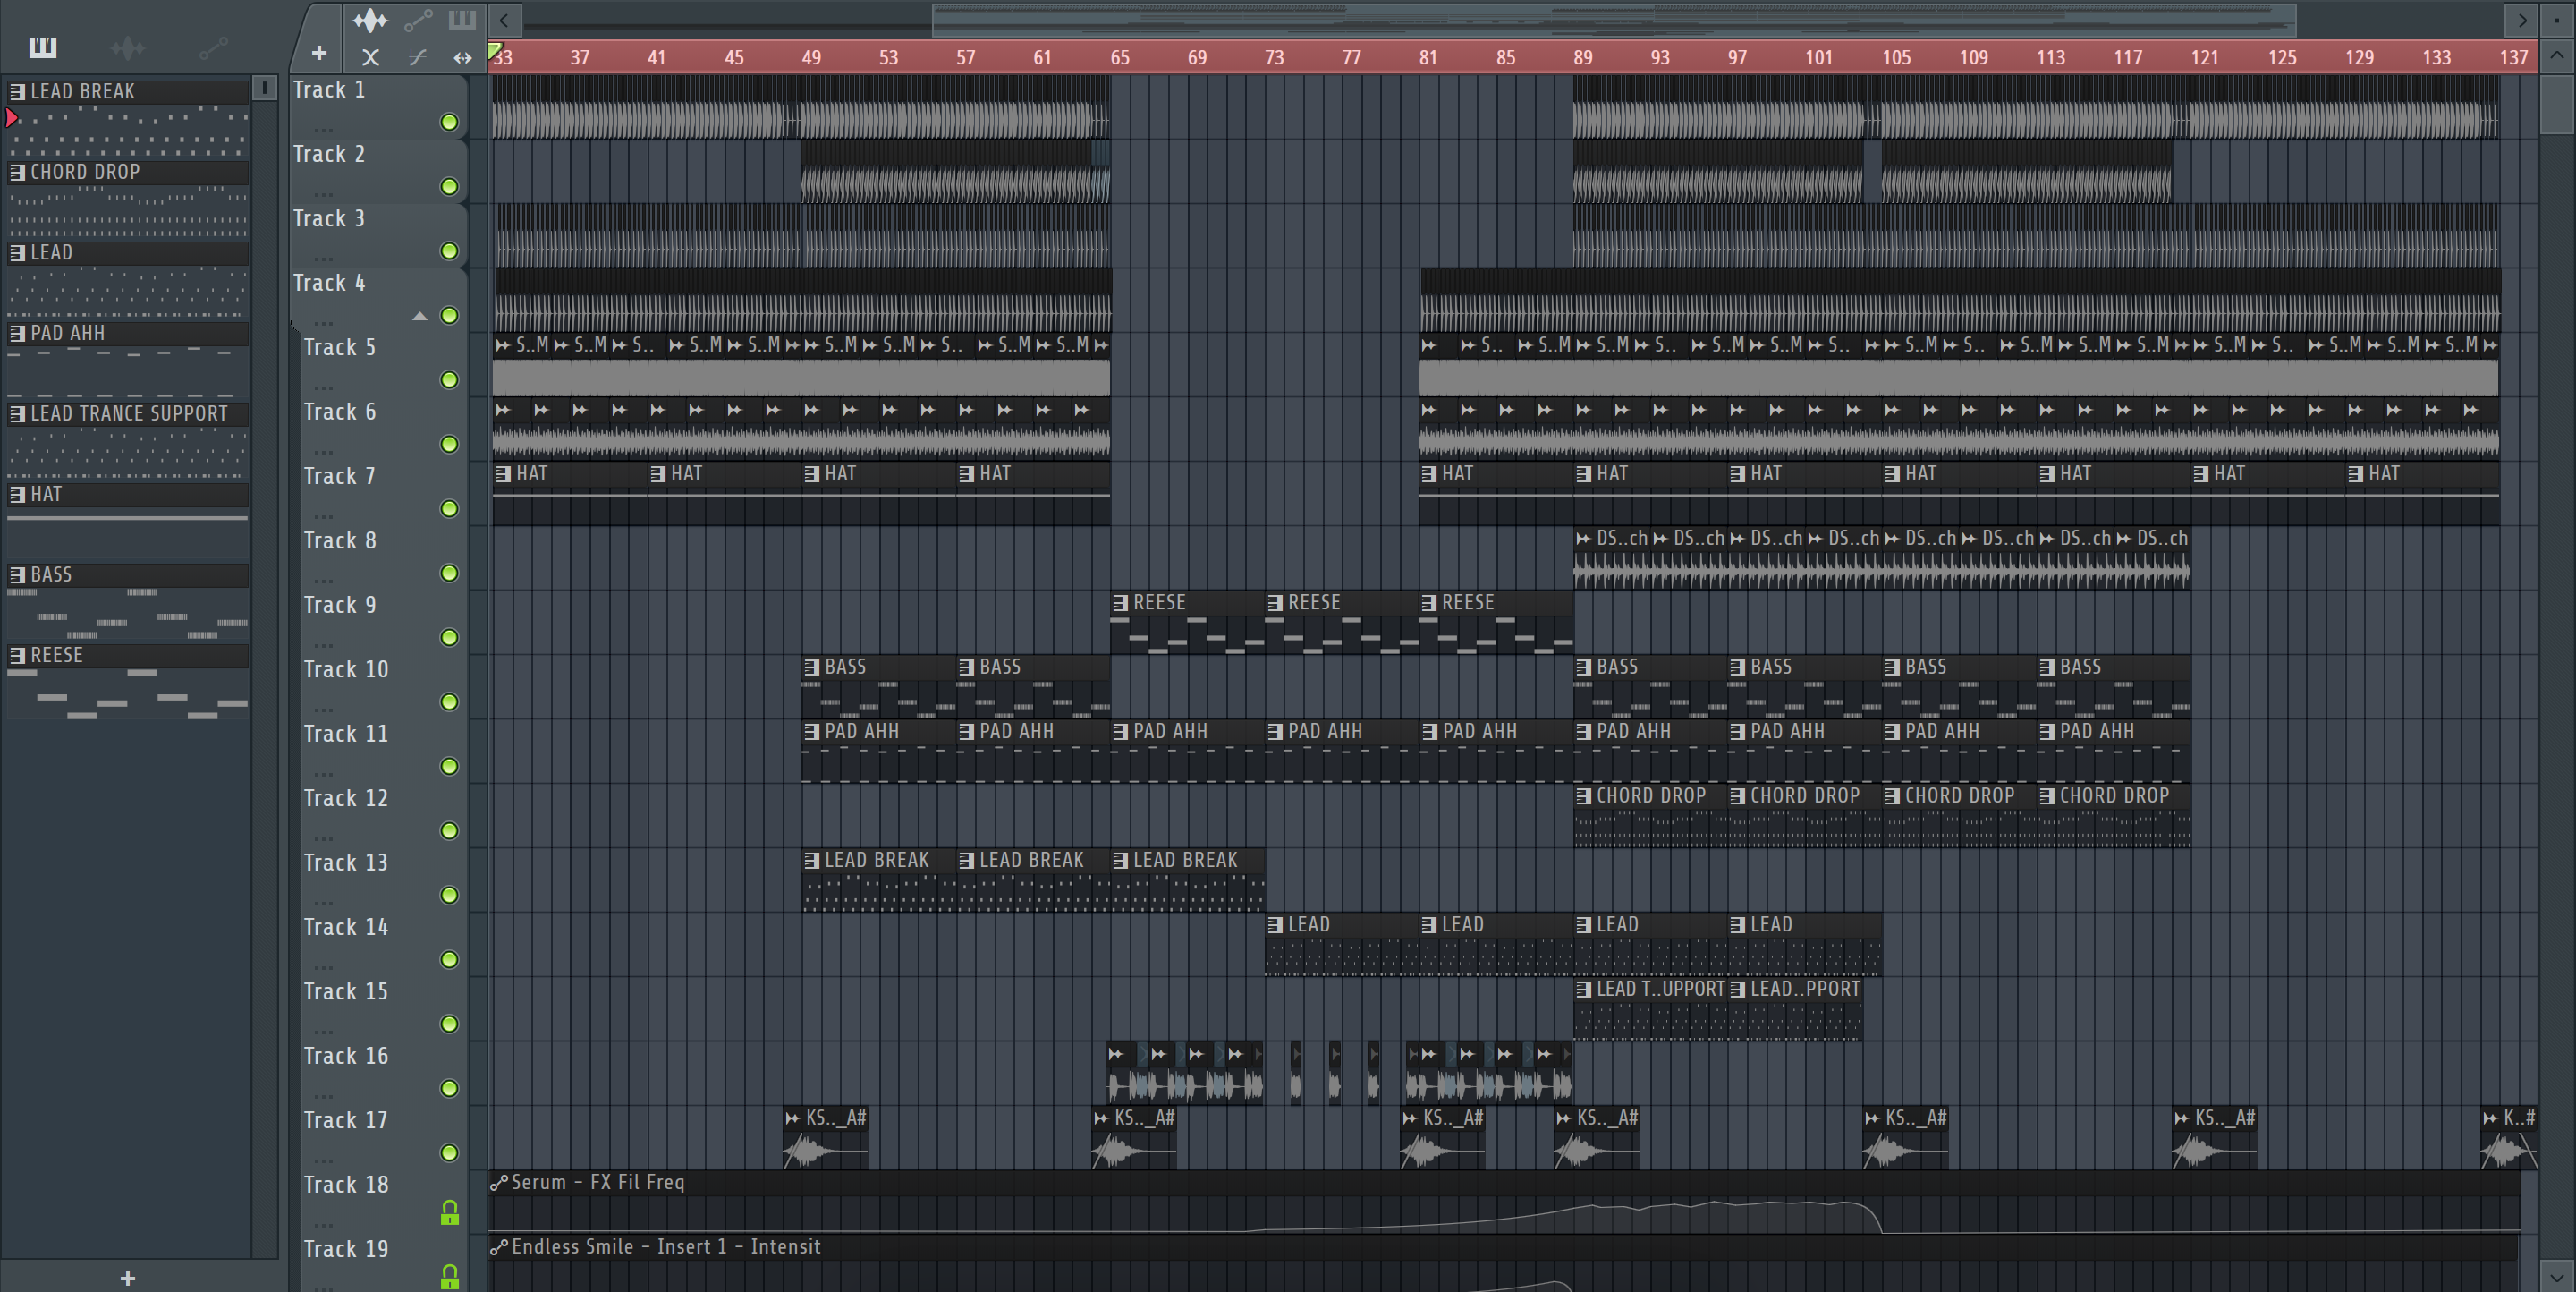
Task: Click the horizontal scrollbar thumb above the ruler
Action: pos(1614,19)
